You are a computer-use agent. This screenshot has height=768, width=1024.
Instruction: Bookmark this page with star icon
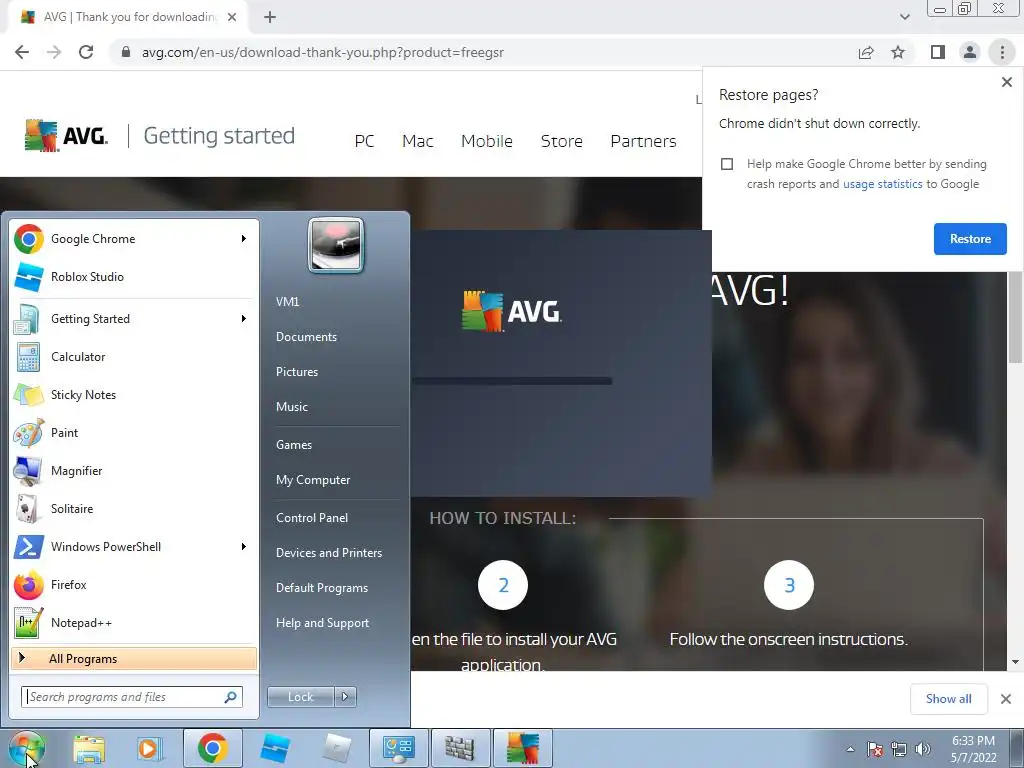point(898,52)
